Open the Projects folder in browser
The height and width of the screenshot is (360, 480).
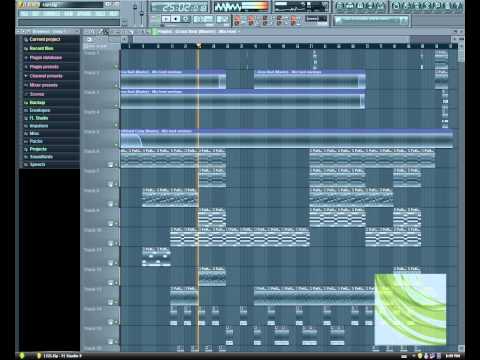pyautogui.click(x=38, y=149)
